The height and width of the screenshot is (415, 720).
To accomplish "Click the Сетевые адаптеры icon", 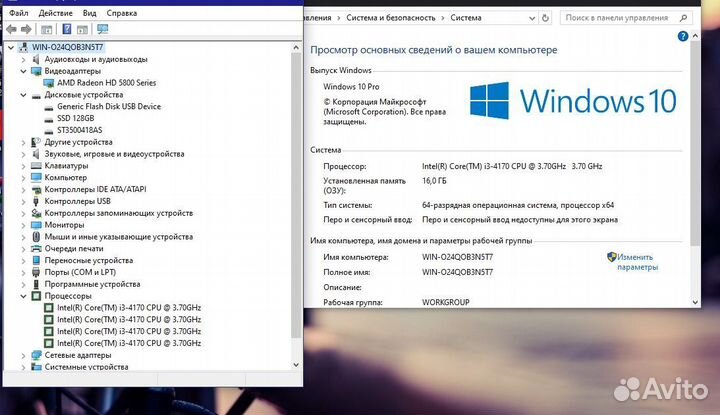I will point(36,355).
